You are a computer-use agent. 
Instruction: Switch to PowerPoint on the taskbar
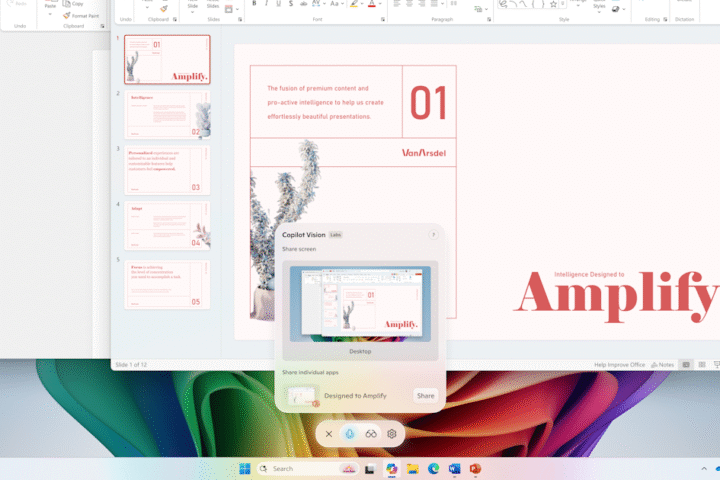(x=475, y=469)
